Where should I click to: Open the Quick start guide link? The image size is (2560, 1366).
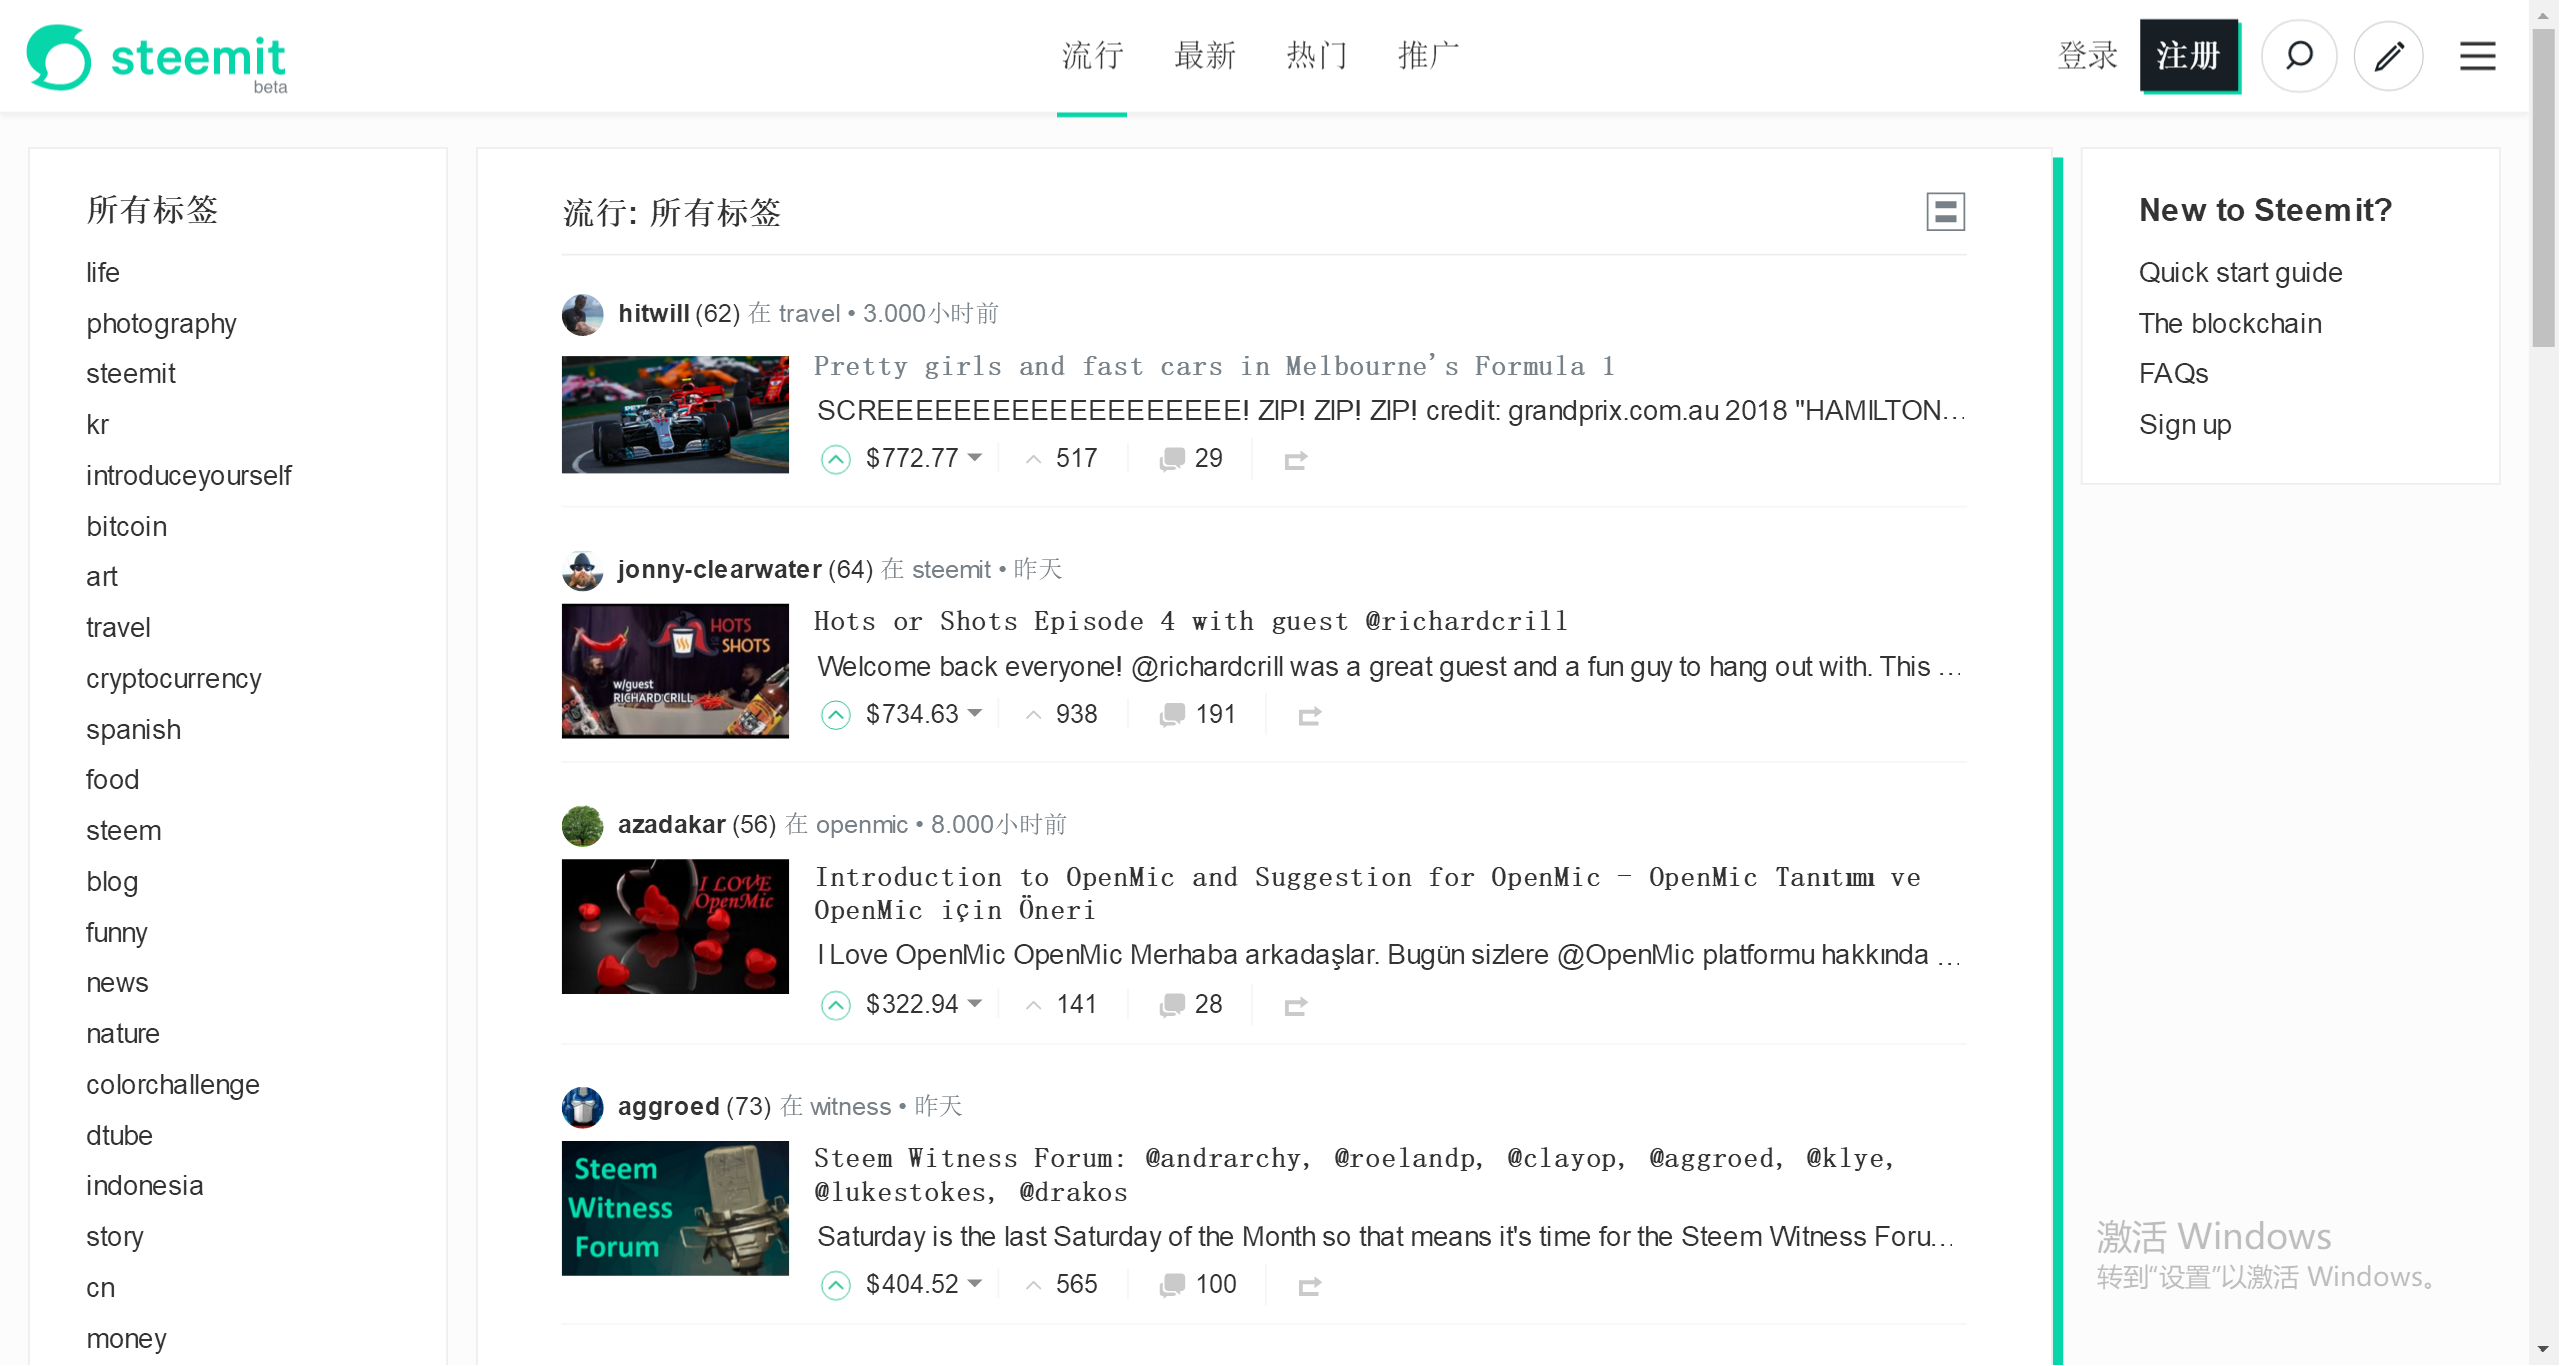[2240, 273]
